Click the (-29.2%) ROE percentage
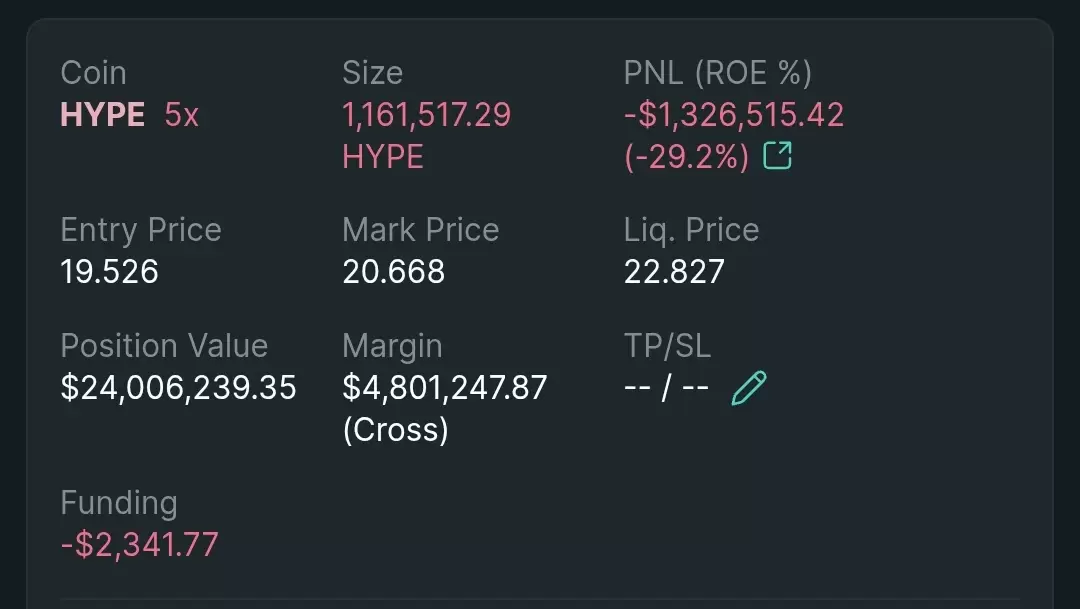 [x=686, y=157]
